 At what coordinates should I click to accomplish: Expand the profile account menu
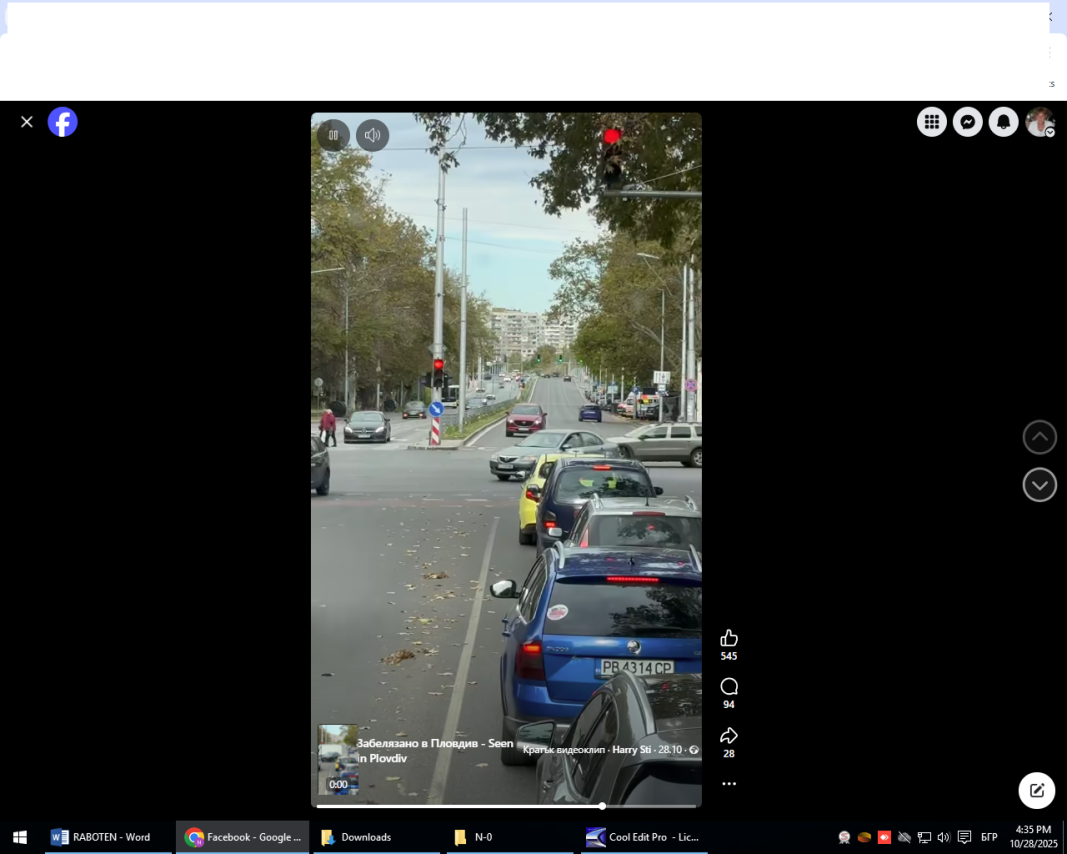click(1040, 122)
